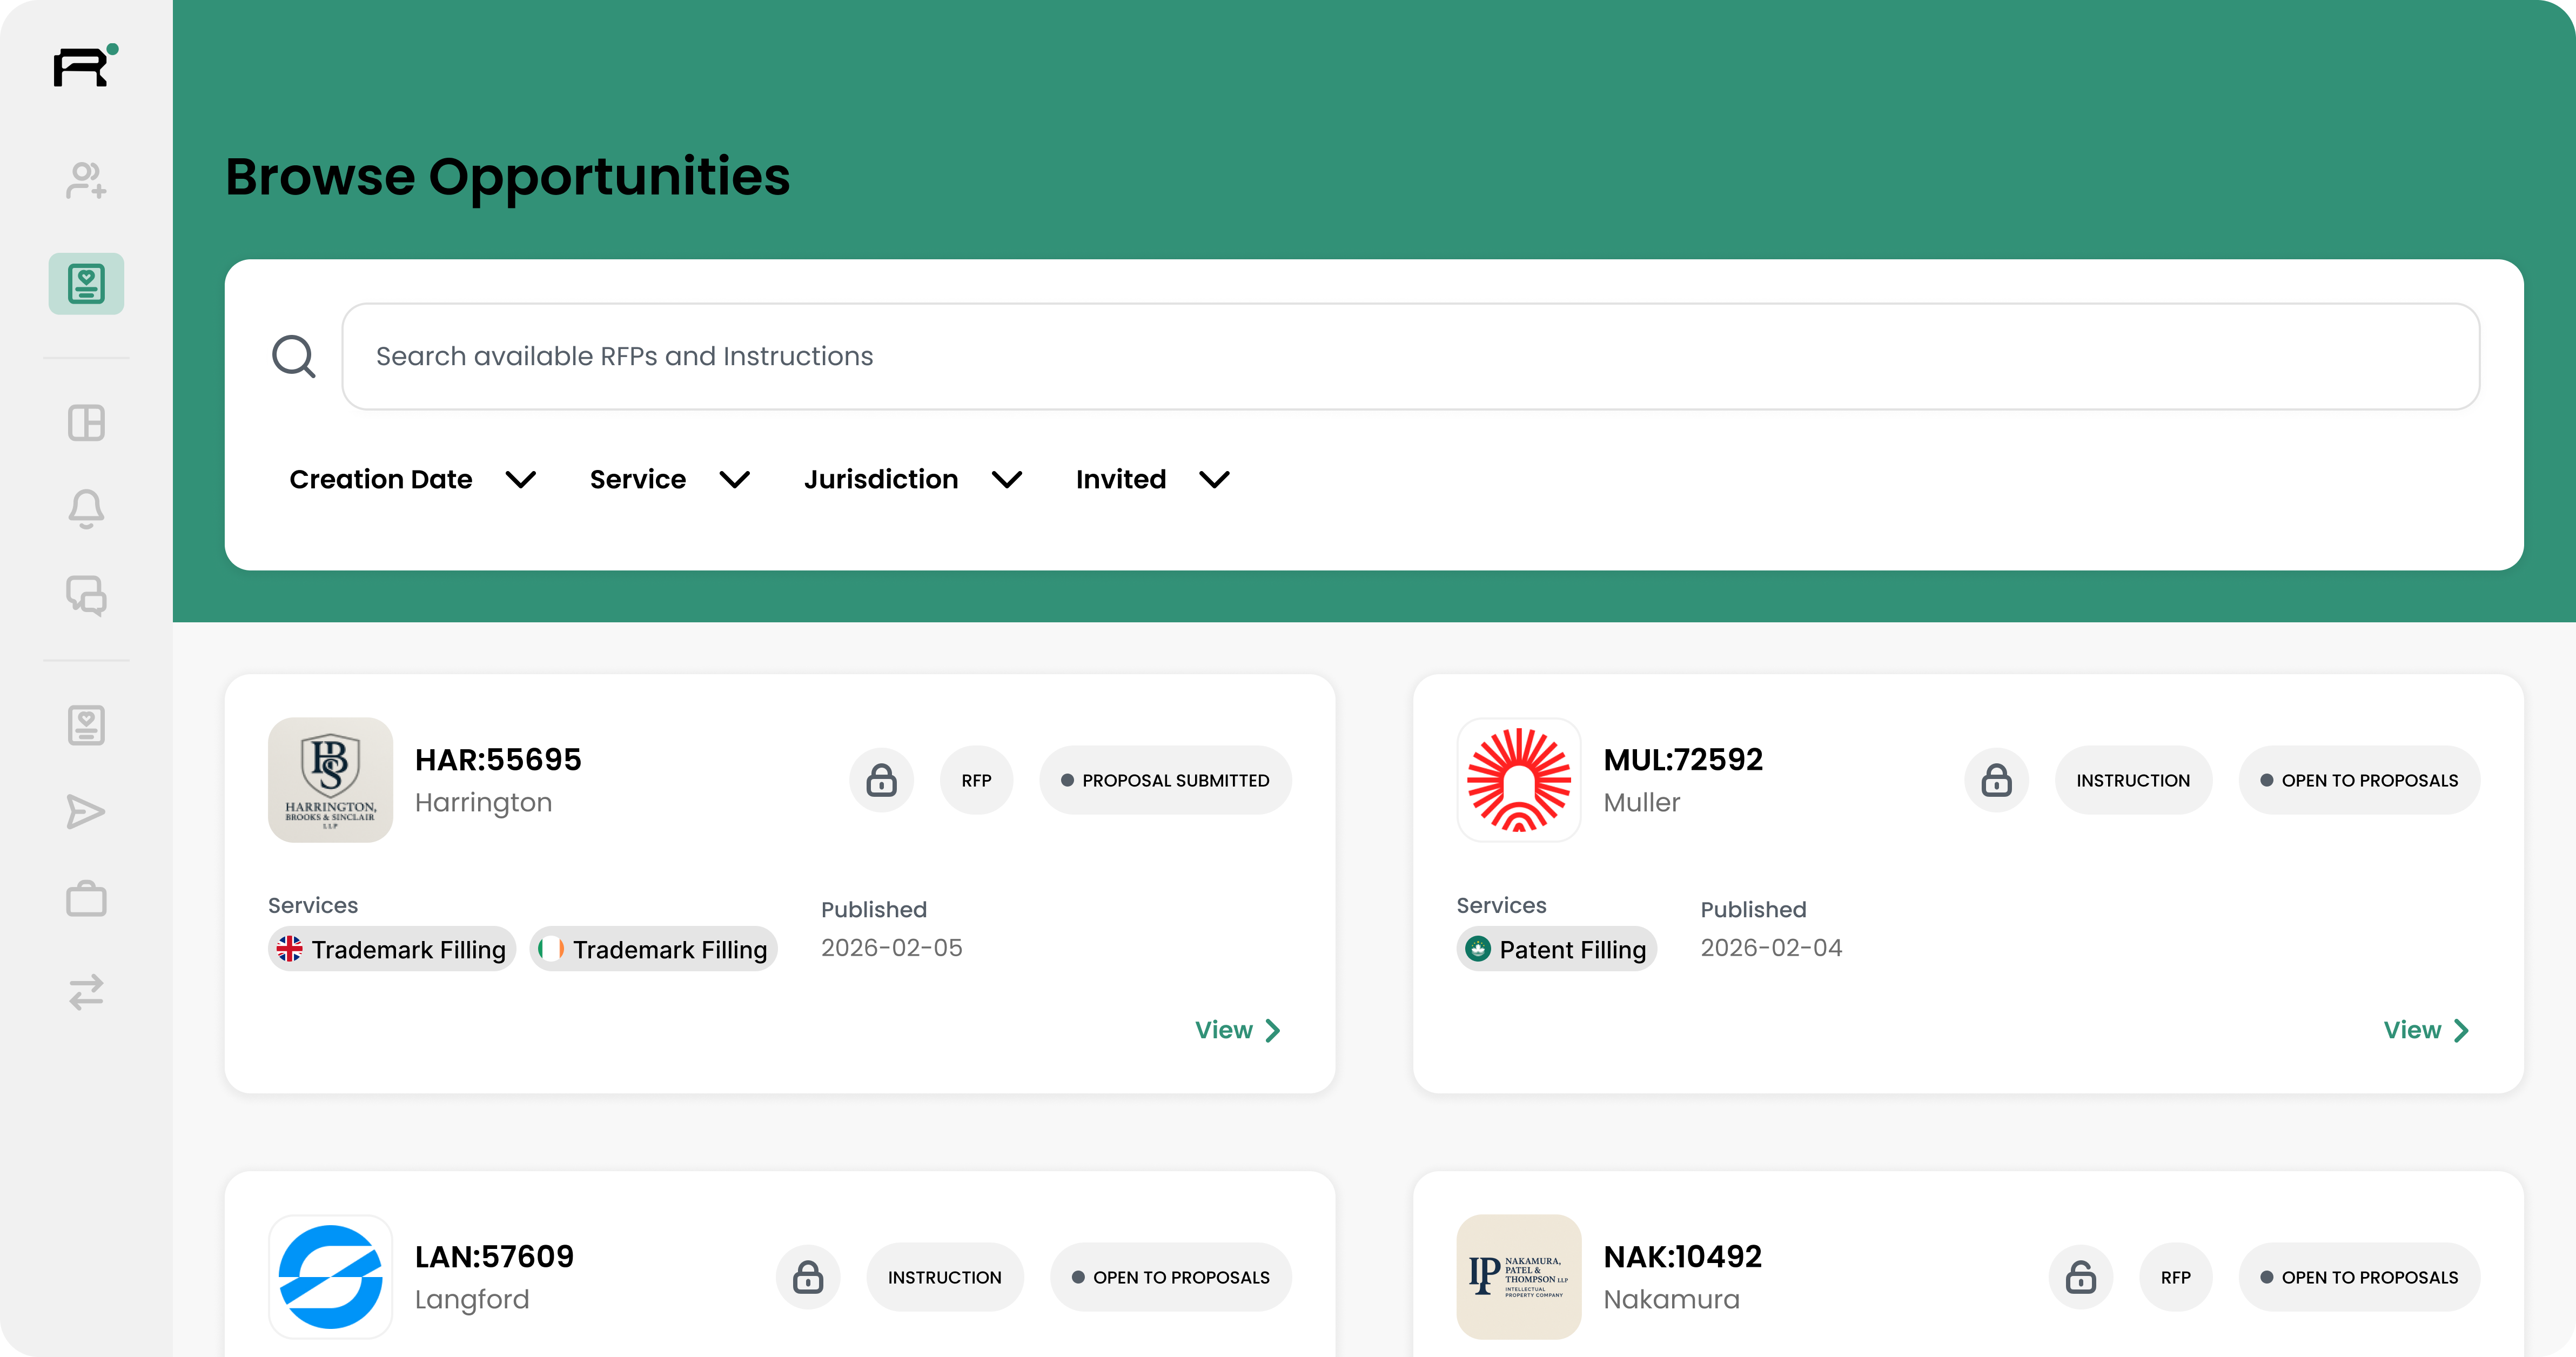
Task: Open the briefcase sidebar icon
Action: 86,898
